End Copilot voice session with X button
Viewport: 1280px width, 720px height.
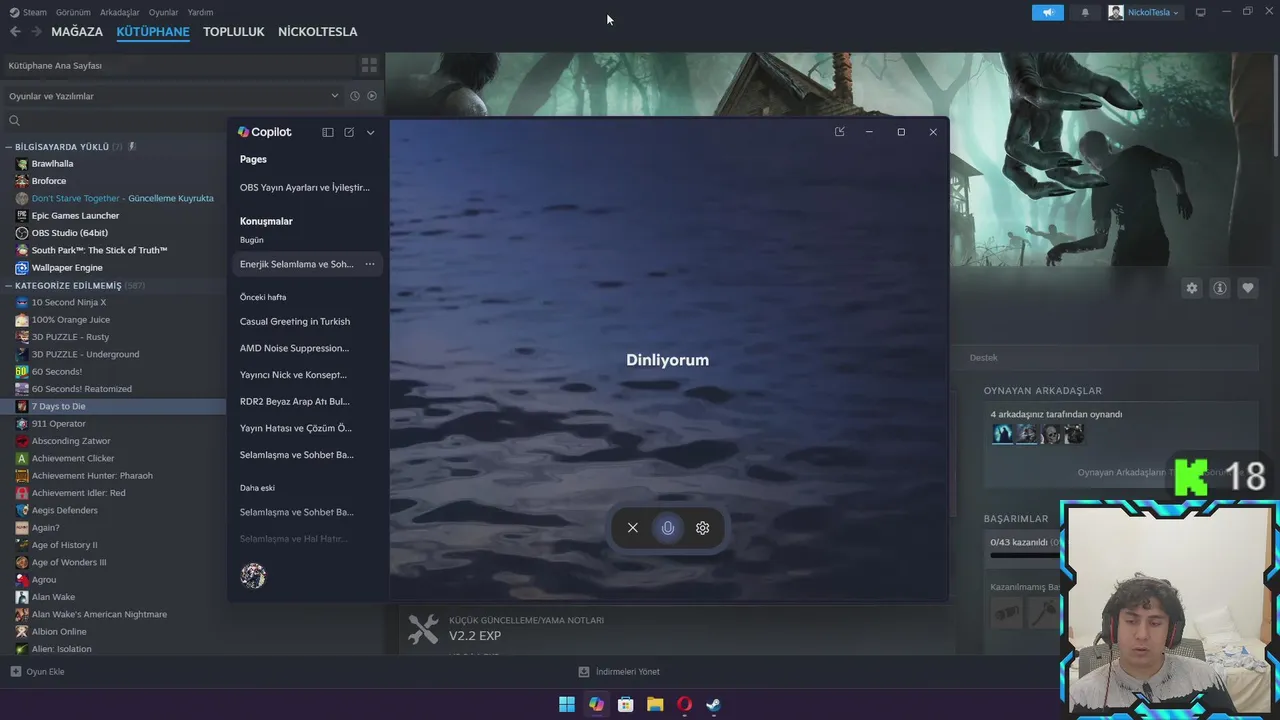(x=632, y=528)
